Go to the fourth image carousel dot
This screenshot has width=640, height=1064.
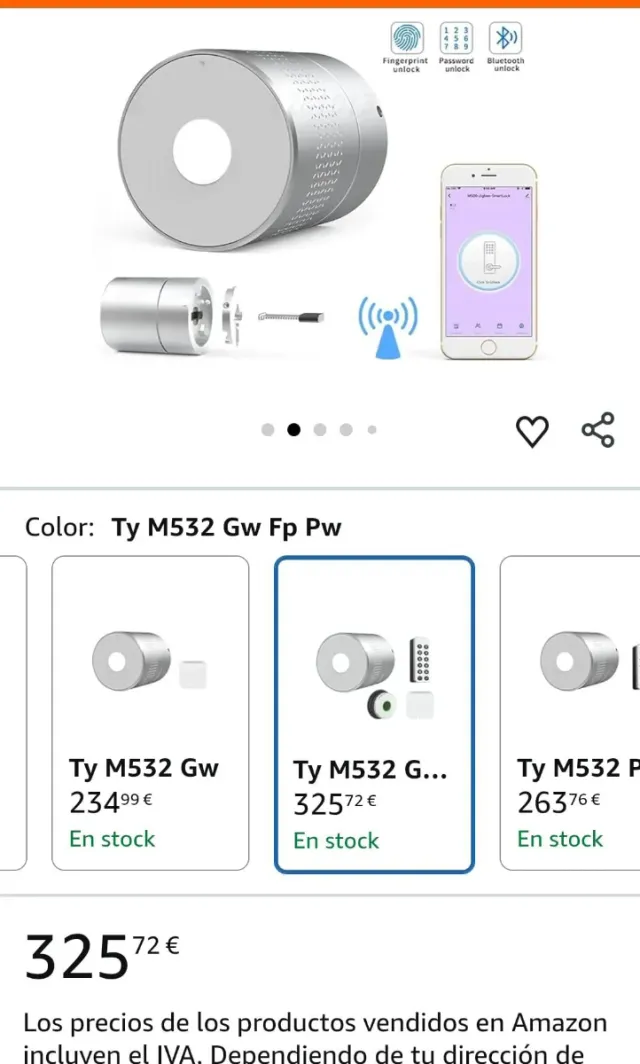point(346,430)
